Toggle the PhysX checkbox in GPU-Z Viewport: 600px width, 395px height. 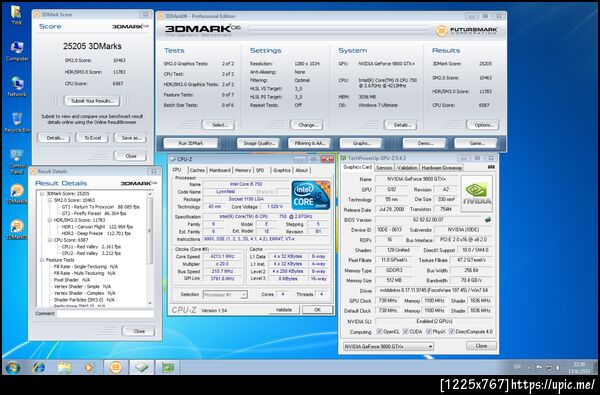click(x=429, y=331)
